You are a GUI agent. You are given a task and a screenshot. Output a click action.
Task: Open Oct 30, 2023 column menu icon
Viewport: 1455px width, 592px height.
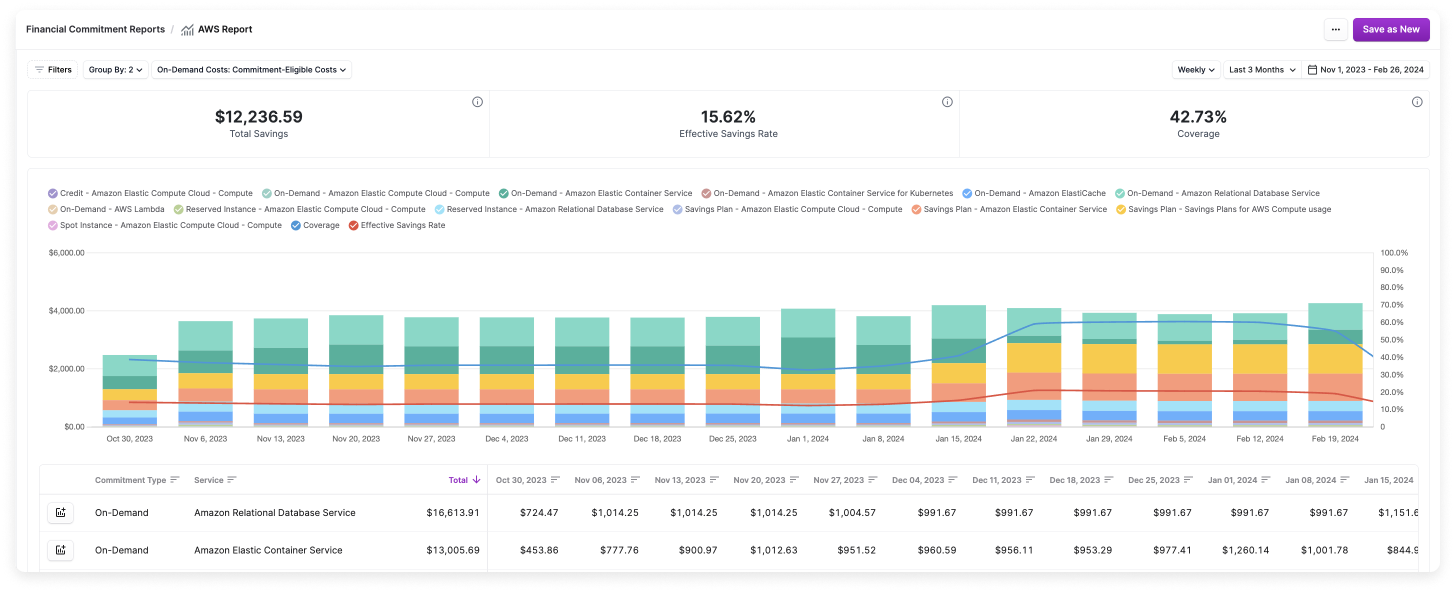point(555,480)
